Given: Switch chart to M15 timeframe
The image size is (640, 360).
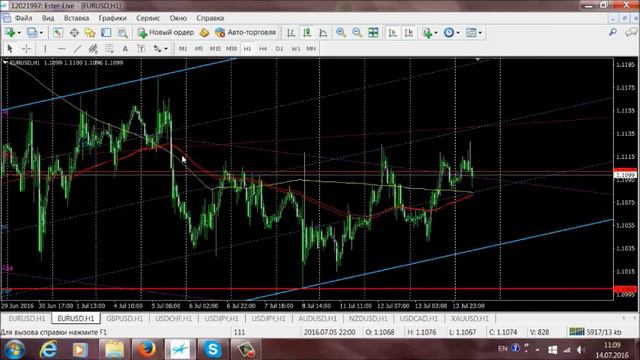Looking at the screenshot, I should [x=215, y=49].
